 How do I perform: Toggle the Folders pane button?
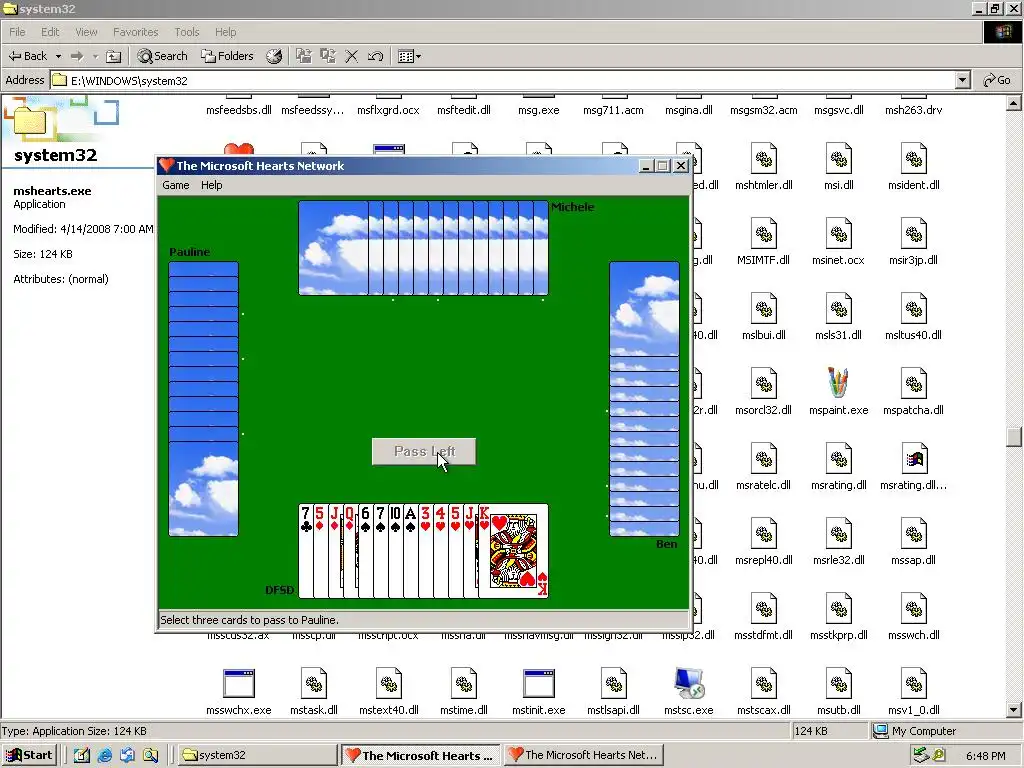point(227,56)
